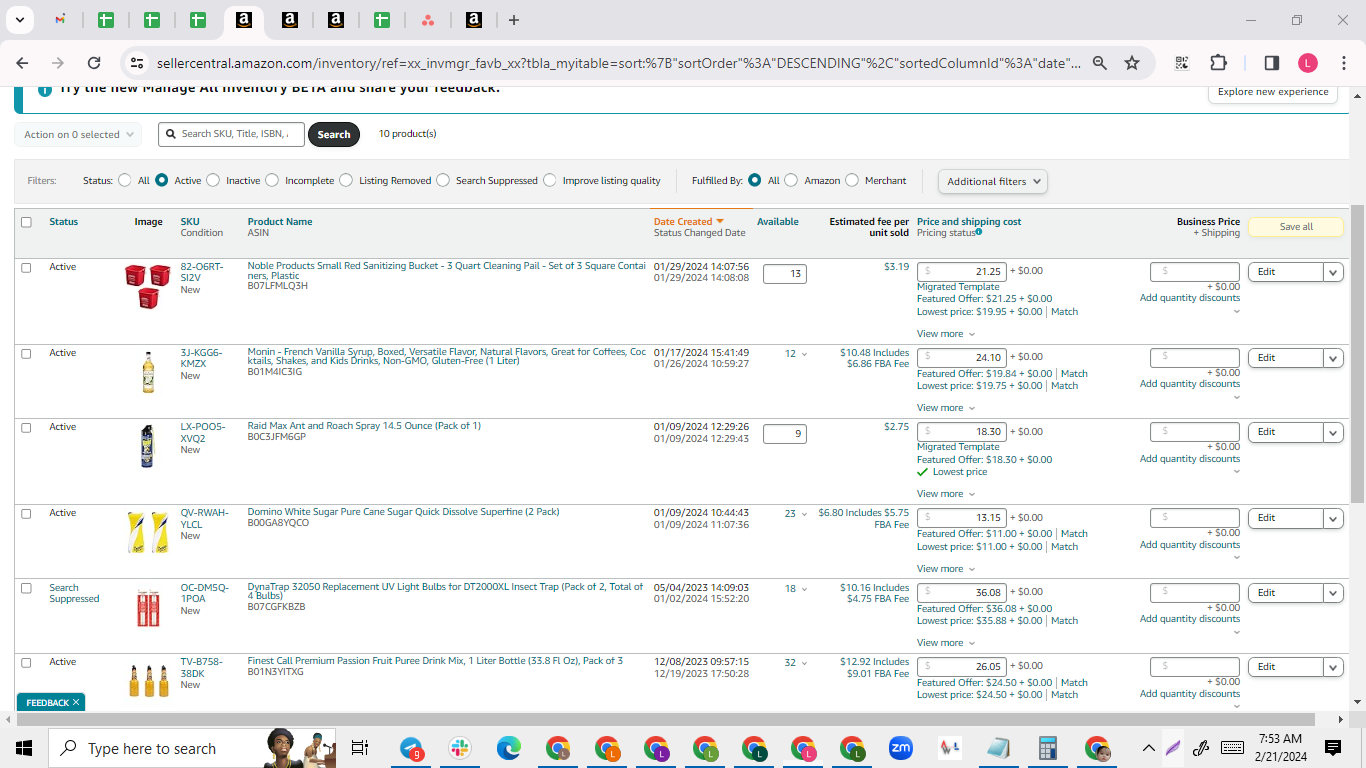The image size is (1366, 768).
Task: Click the SKU, Title, ISBN search field
Action: click(231, 134)
